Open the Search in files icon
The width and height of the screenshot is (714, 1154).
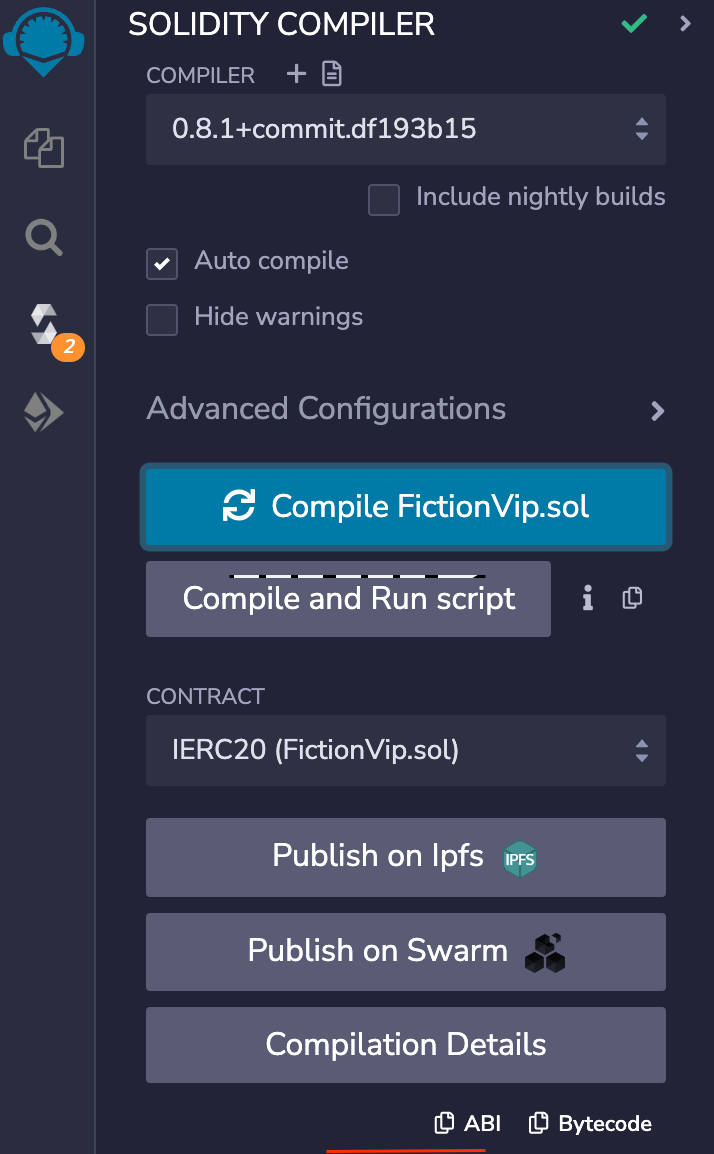[x=44, y=238]
